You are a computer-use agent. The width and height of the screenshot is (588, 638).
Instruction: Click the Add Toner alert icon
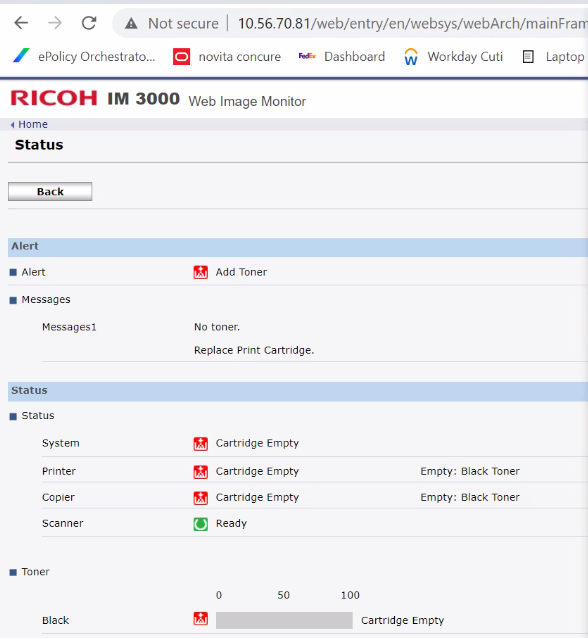[201, 272]
